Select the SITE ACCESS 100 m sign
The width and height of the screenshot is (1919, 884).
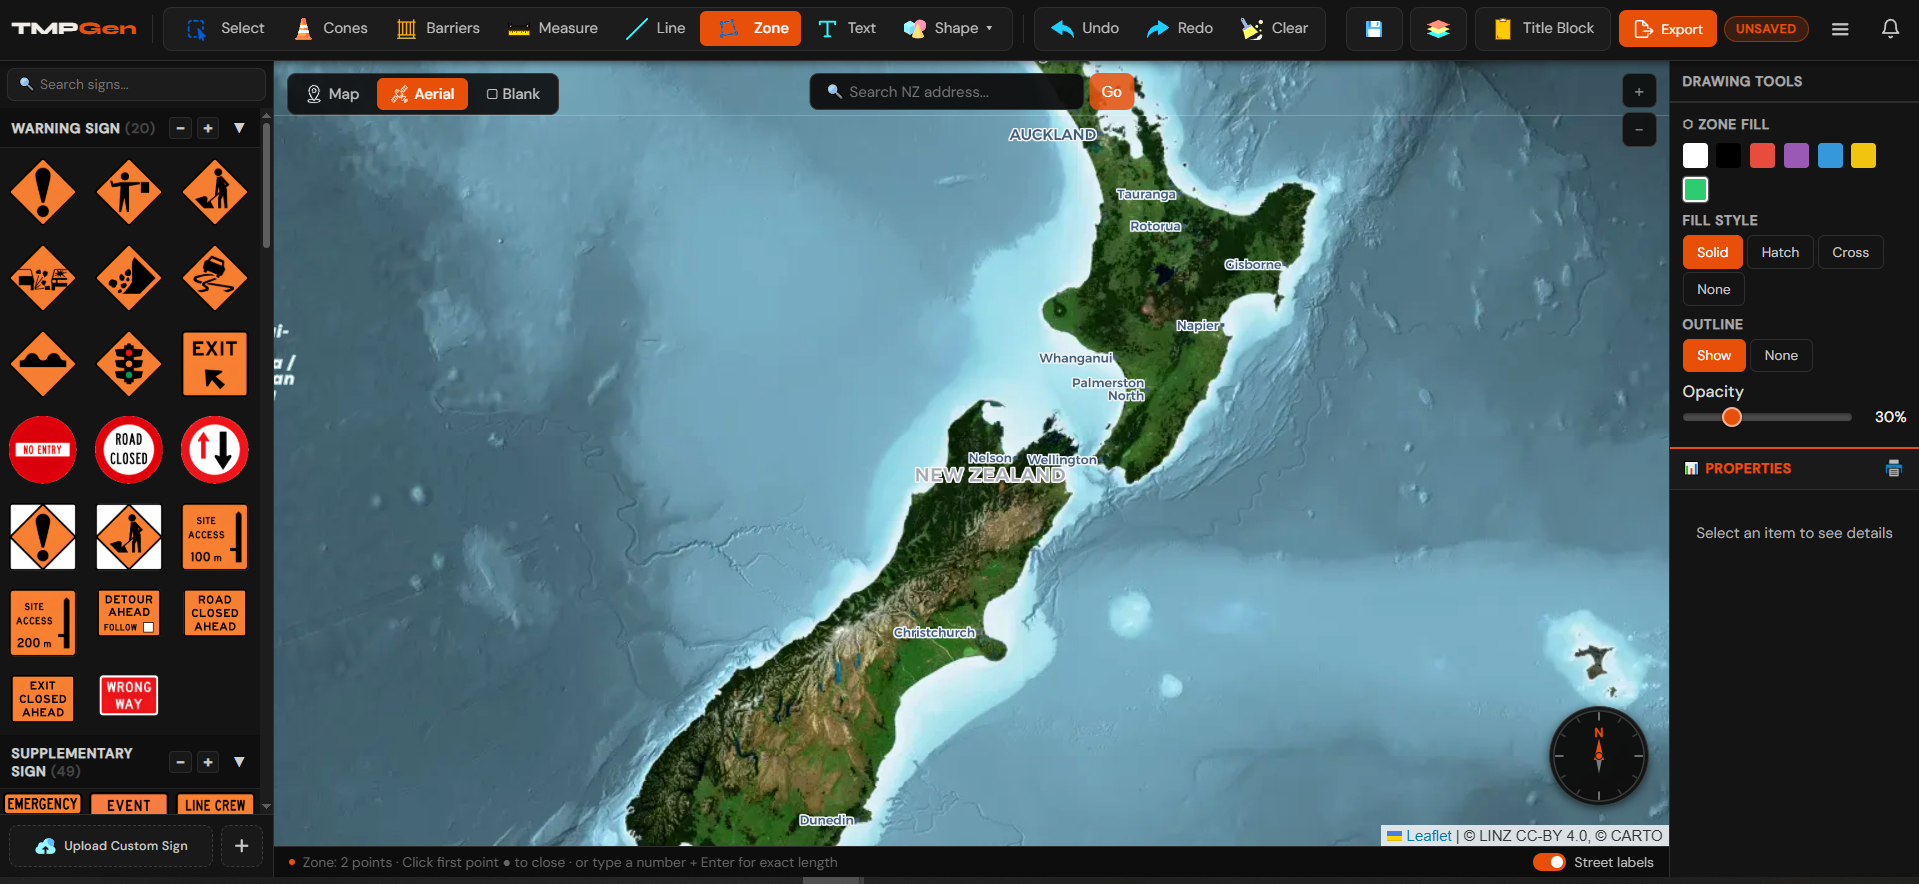(x=215, y=537)
